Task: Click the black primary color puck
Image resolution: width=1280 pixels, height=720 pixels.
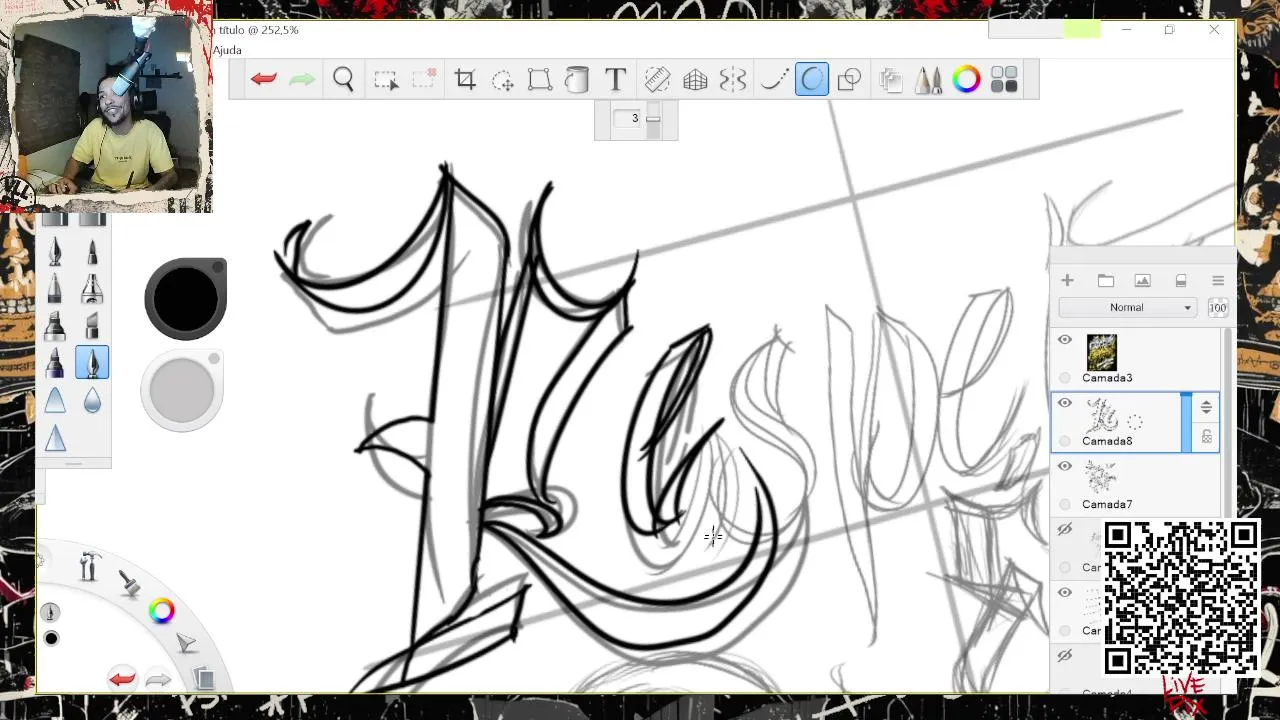Action: pyautogui.click(x=185, y=299)
